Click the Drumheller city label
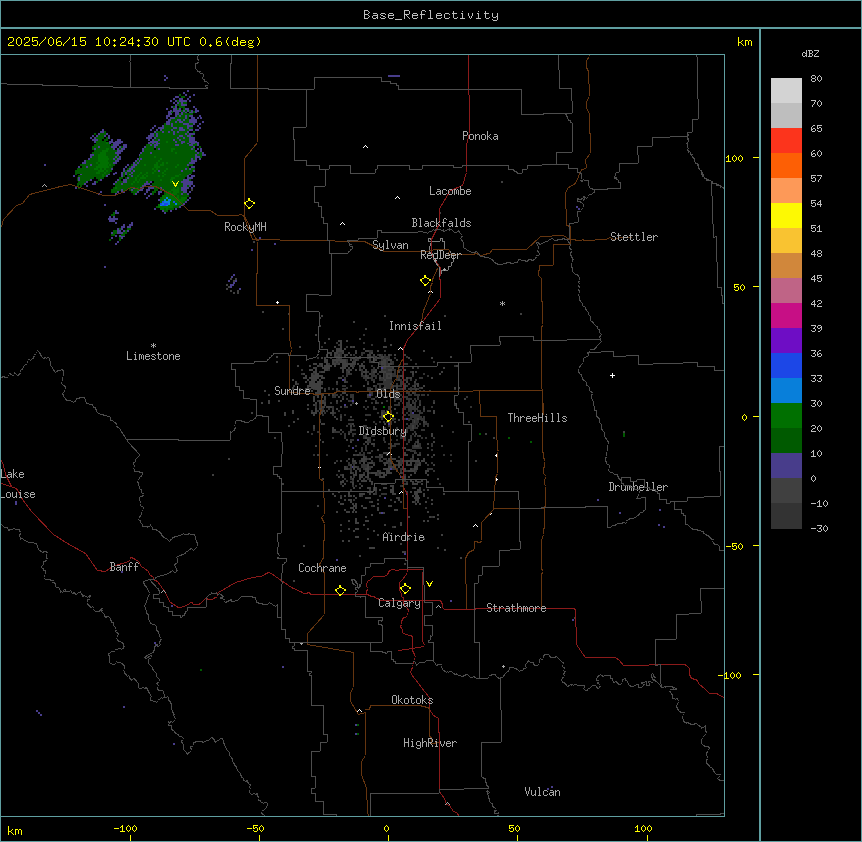862x842 pixels. tap(638, 487)
